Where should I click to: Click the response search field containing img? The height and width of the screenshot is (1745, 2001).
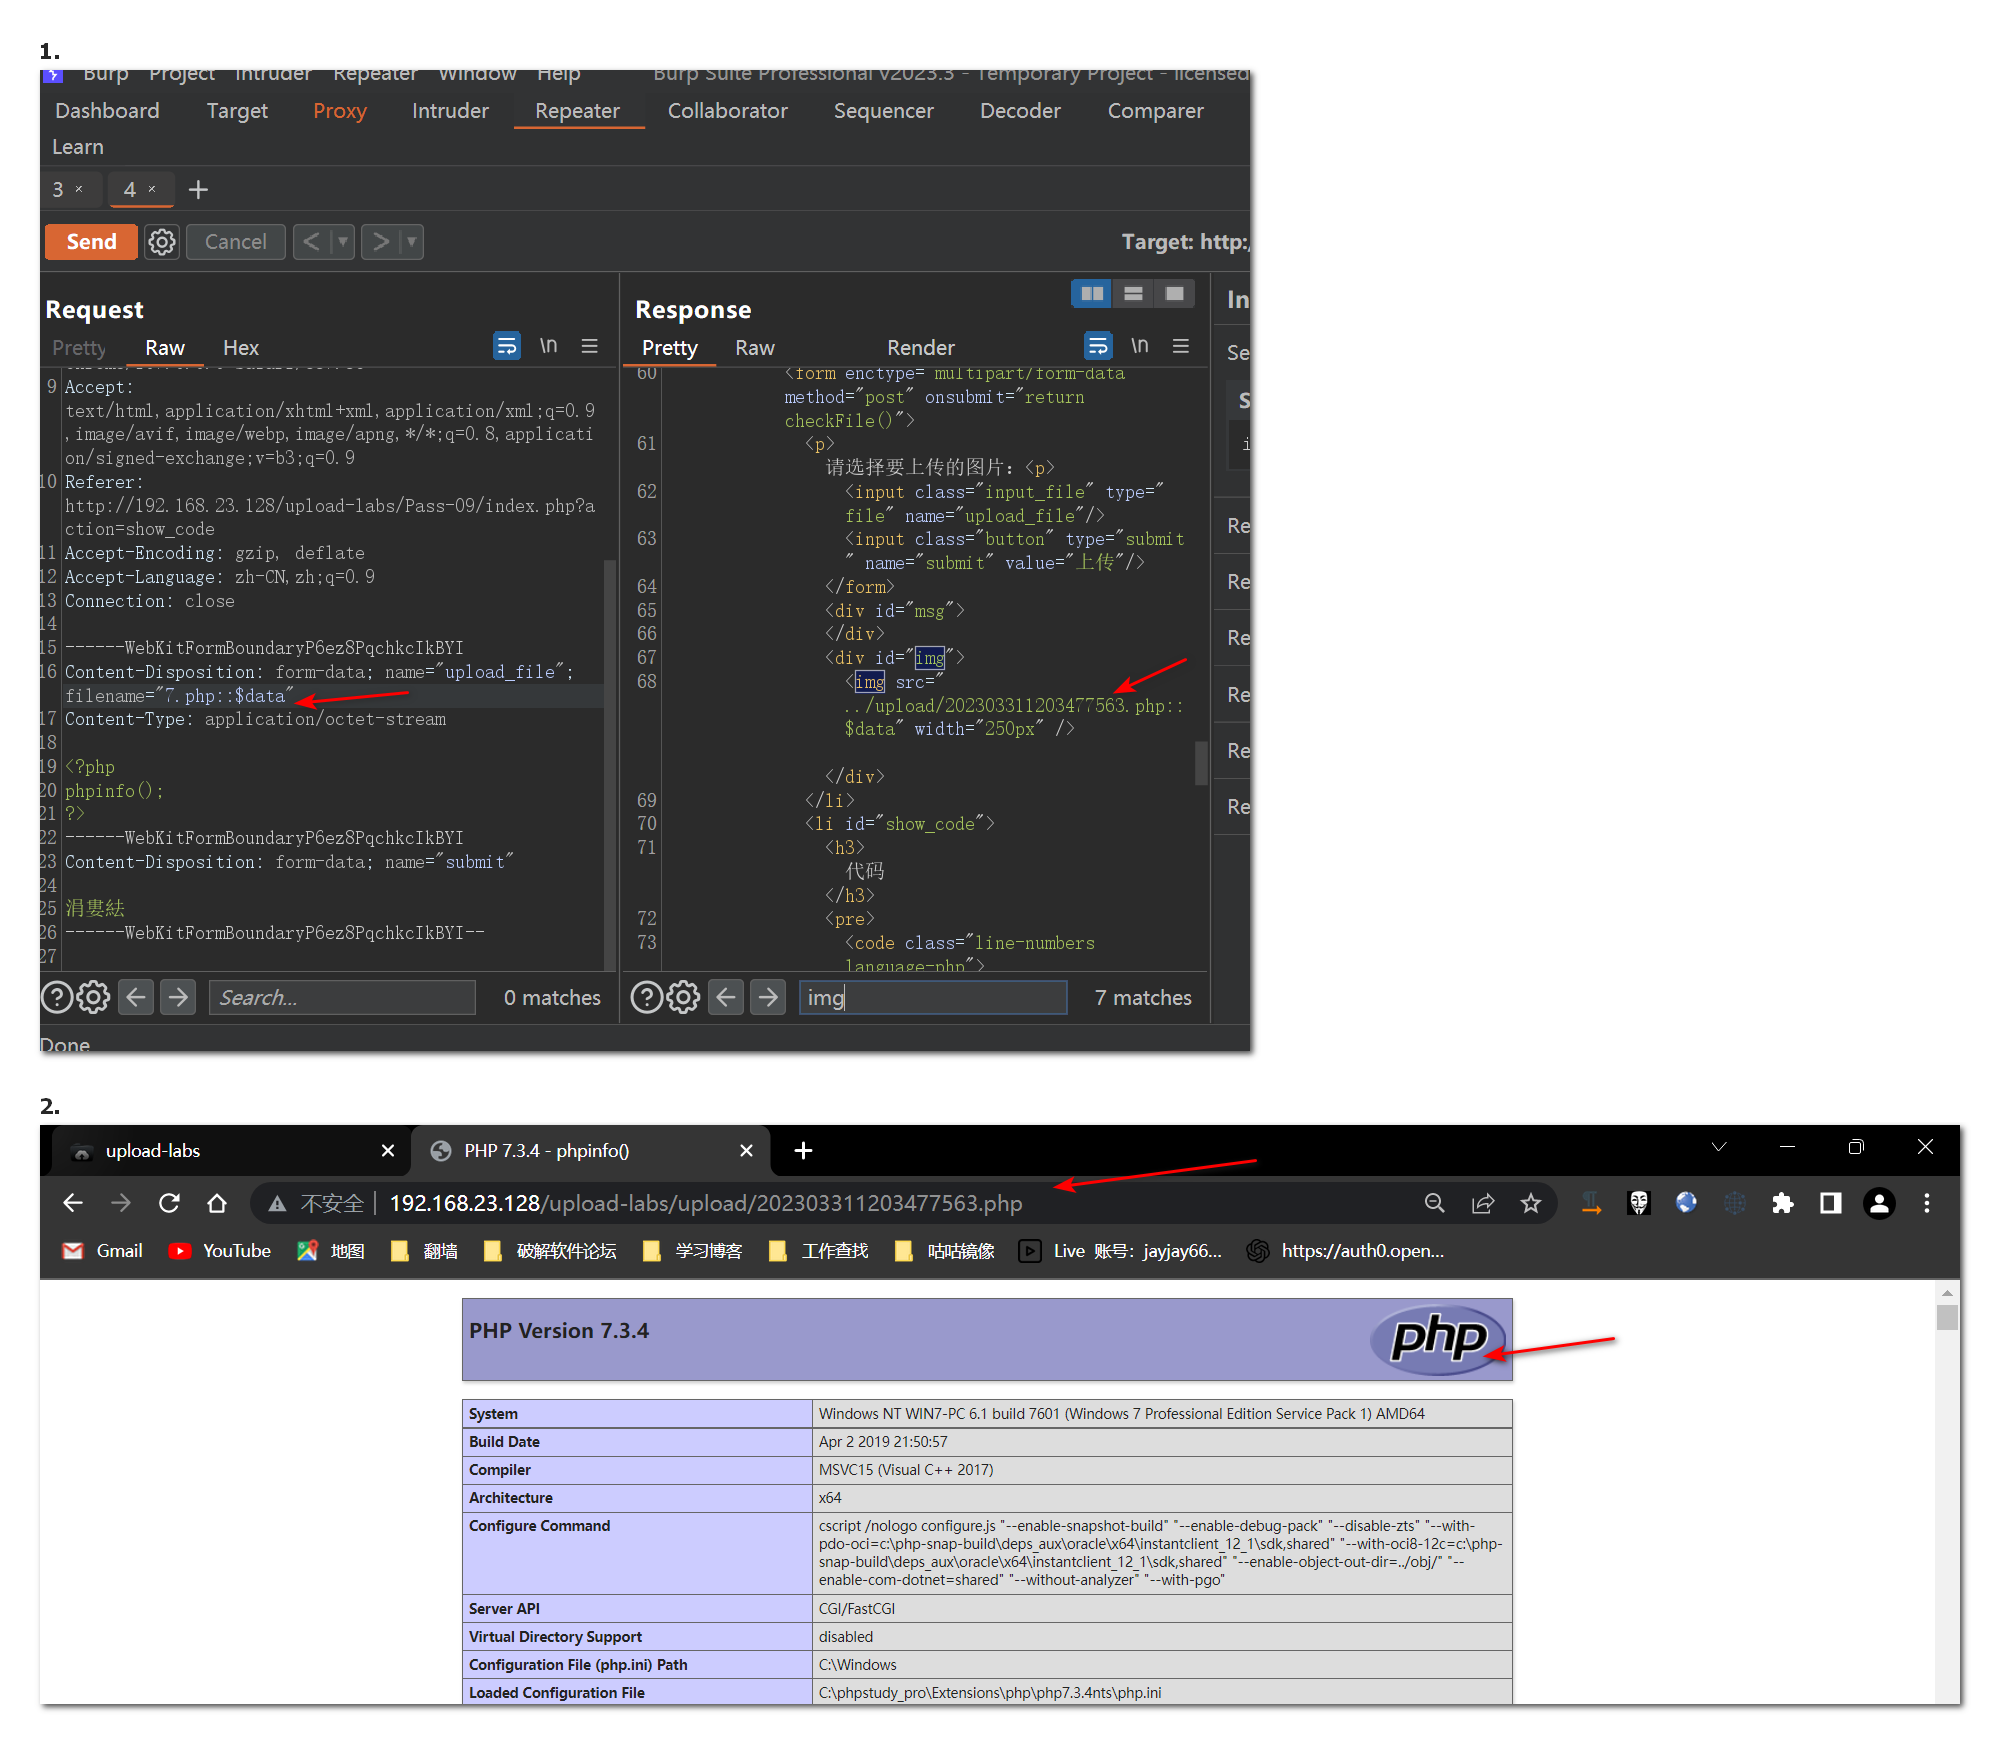coord(932,998)
